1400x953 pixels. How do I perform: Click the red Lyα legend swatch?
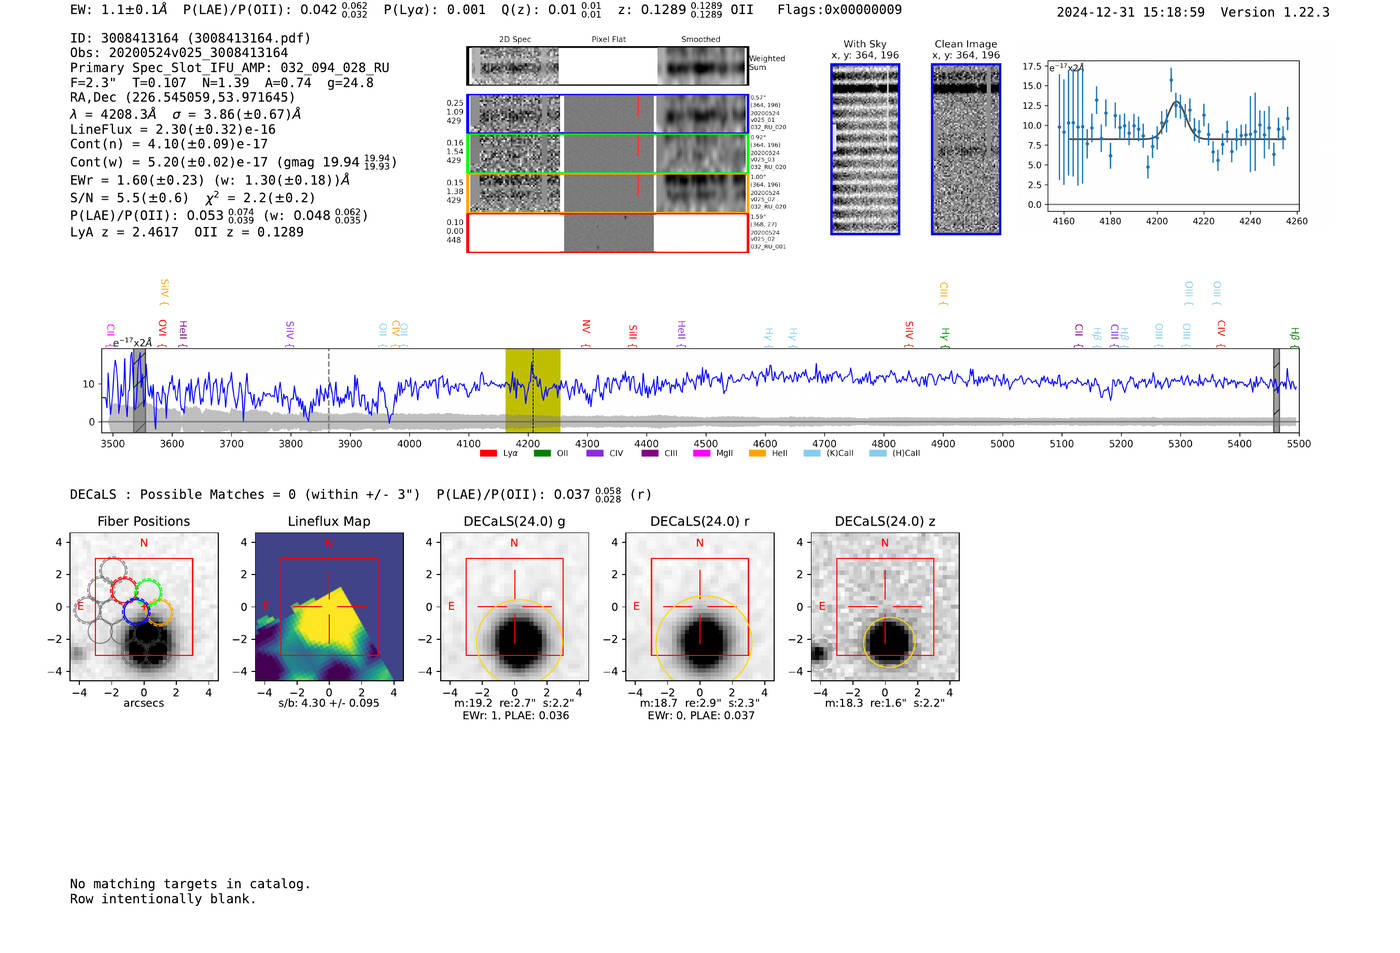point(488,454)
